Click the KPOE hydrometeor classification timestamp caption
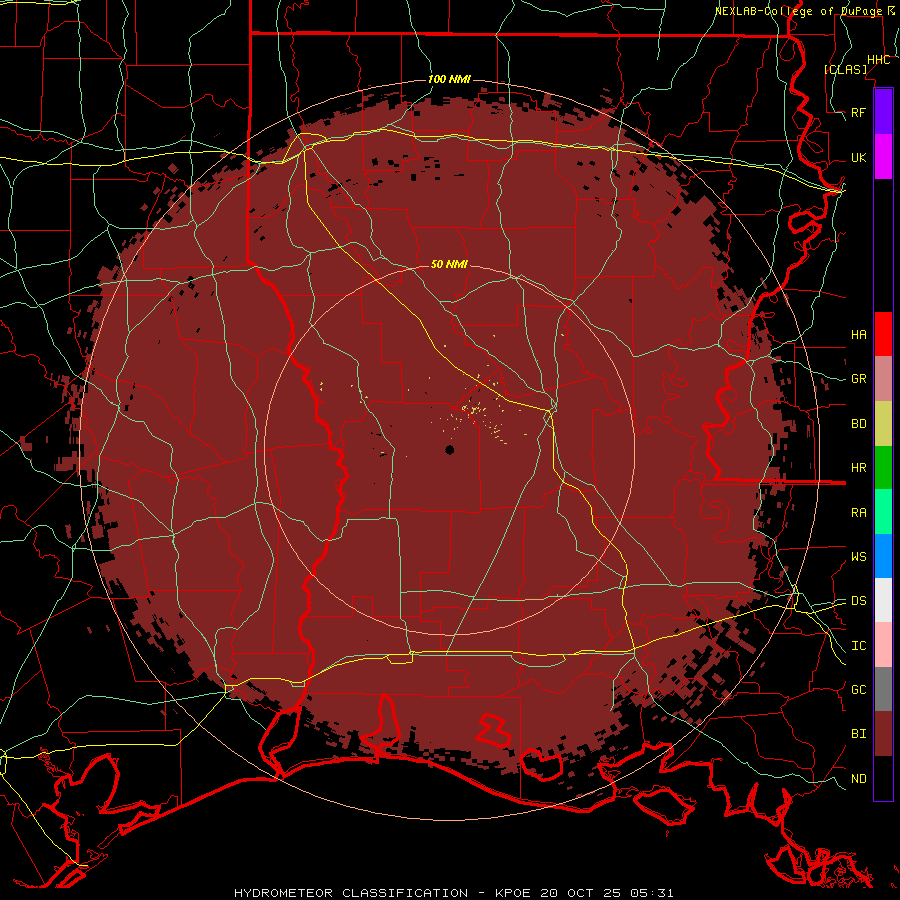This screenshot has height=900, width=900. pos(453,893)
